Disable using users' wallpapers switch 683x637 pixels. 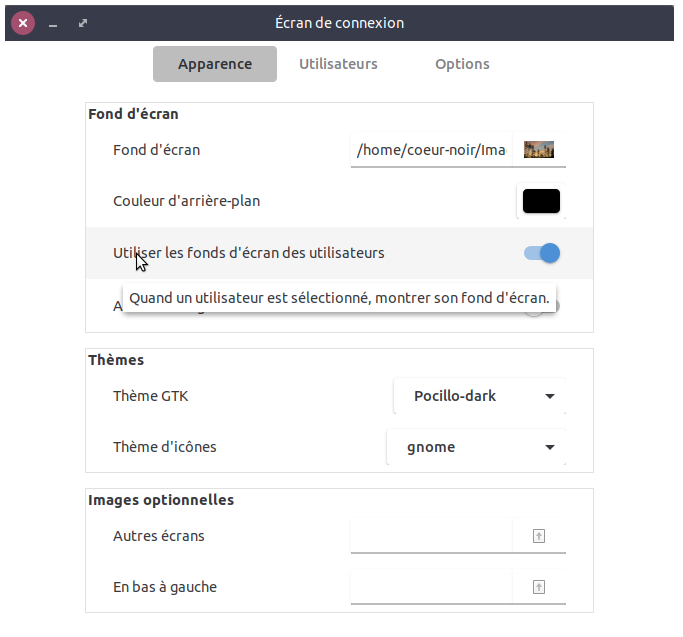coord(542,253)
